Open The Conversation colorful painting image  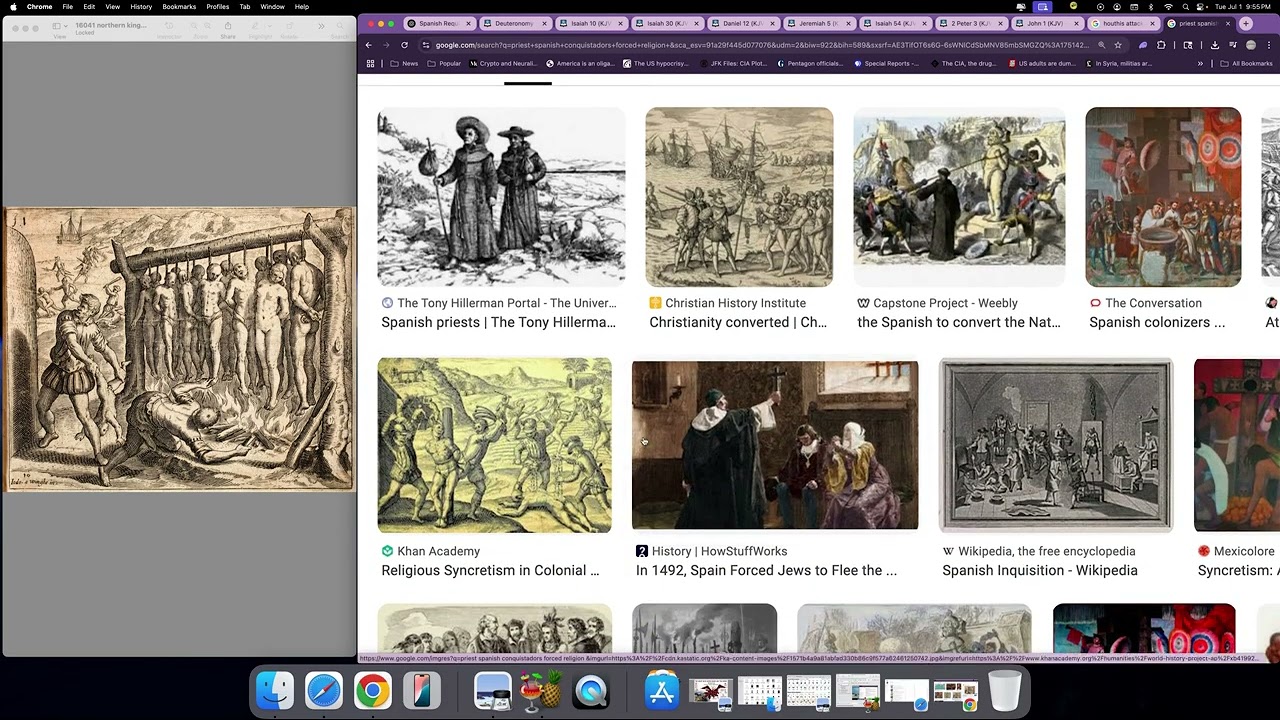[1163, 197]
